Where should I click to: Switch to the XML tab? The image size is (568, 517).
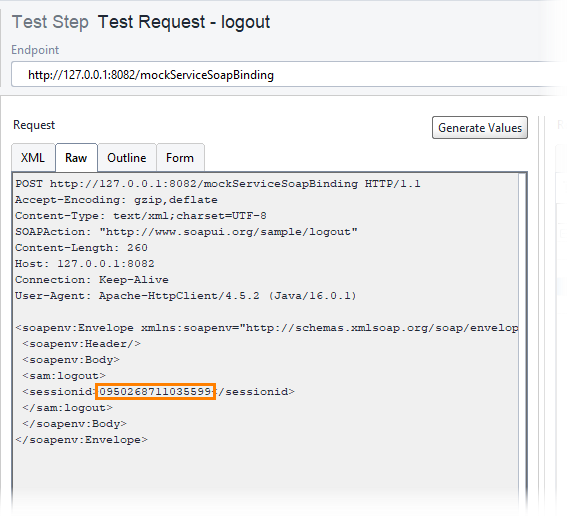tap(33, 158)
